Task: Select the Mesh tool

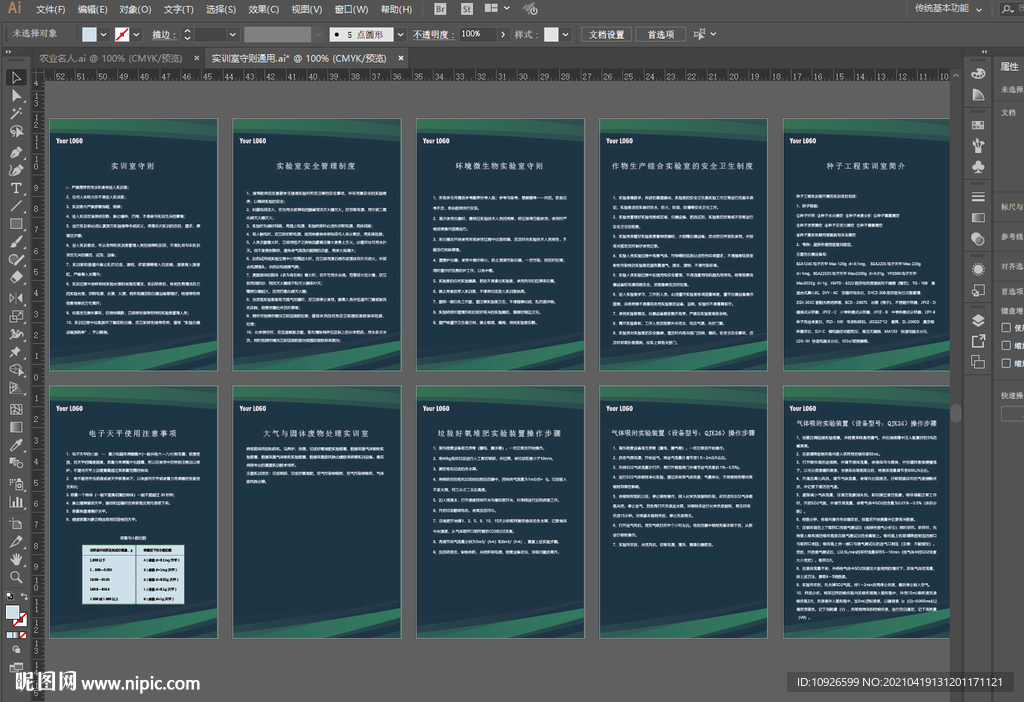Action: pyautogui.click(x=16, y=409)
